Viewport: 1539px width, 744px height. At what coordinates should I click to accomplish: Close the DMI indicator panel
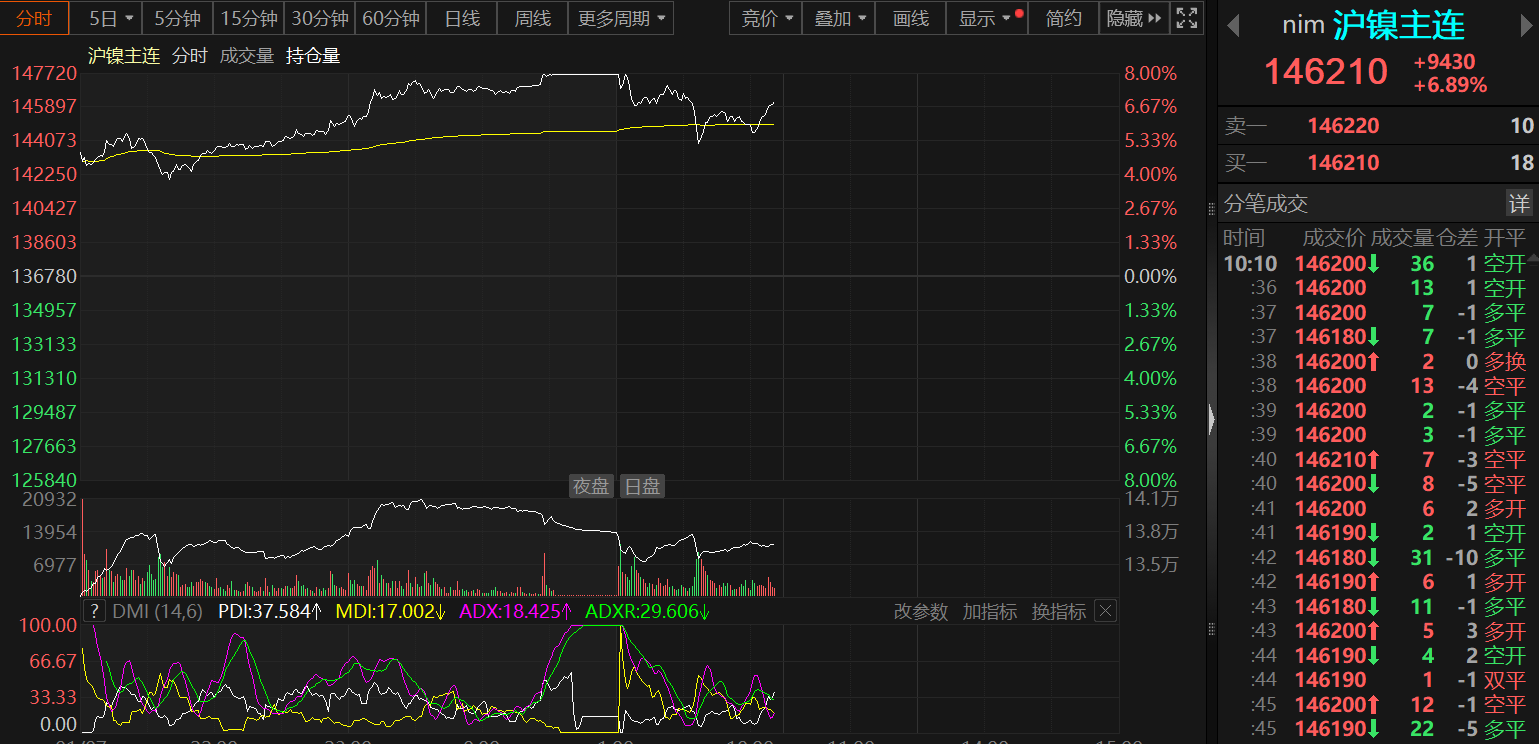[1105, 611]
